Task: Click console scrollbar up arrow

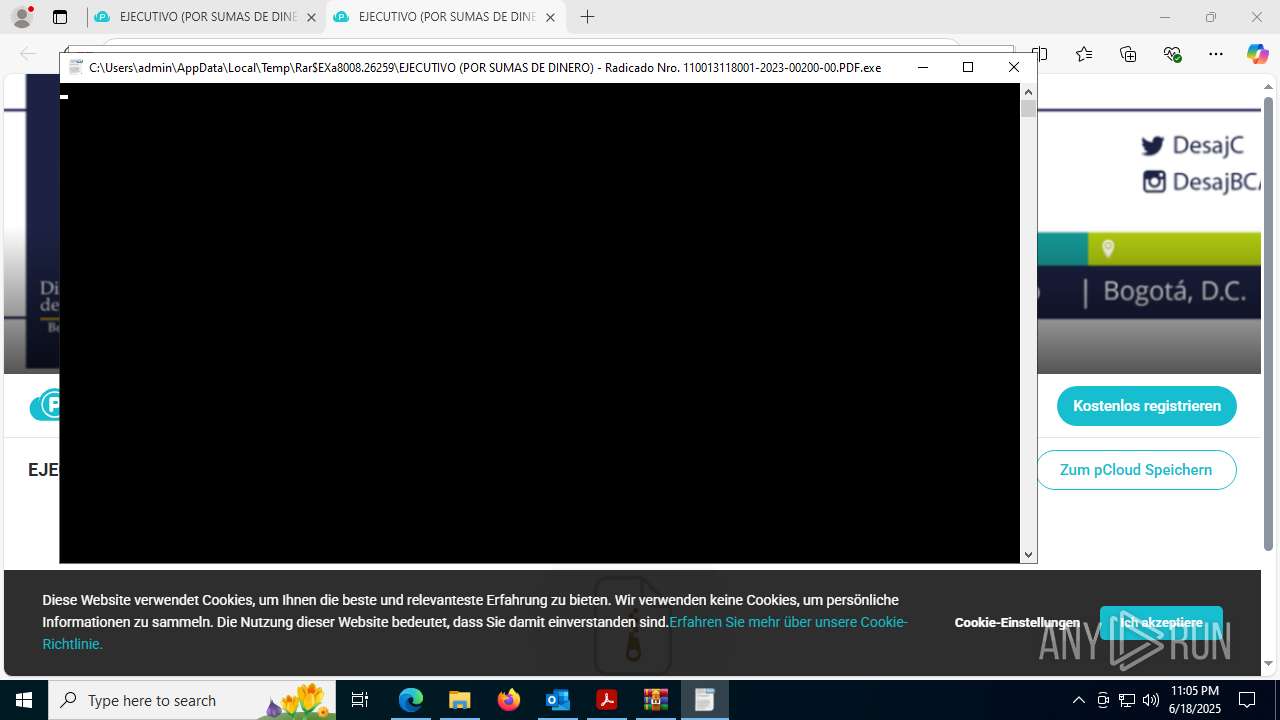Action: 1028,91
